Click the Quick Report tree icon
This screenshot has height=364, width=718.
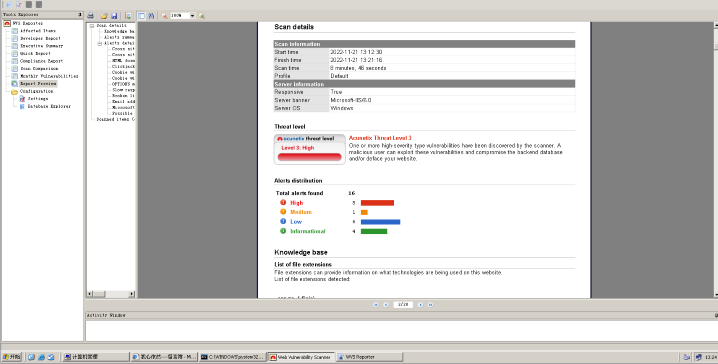(x=15, y=54)
